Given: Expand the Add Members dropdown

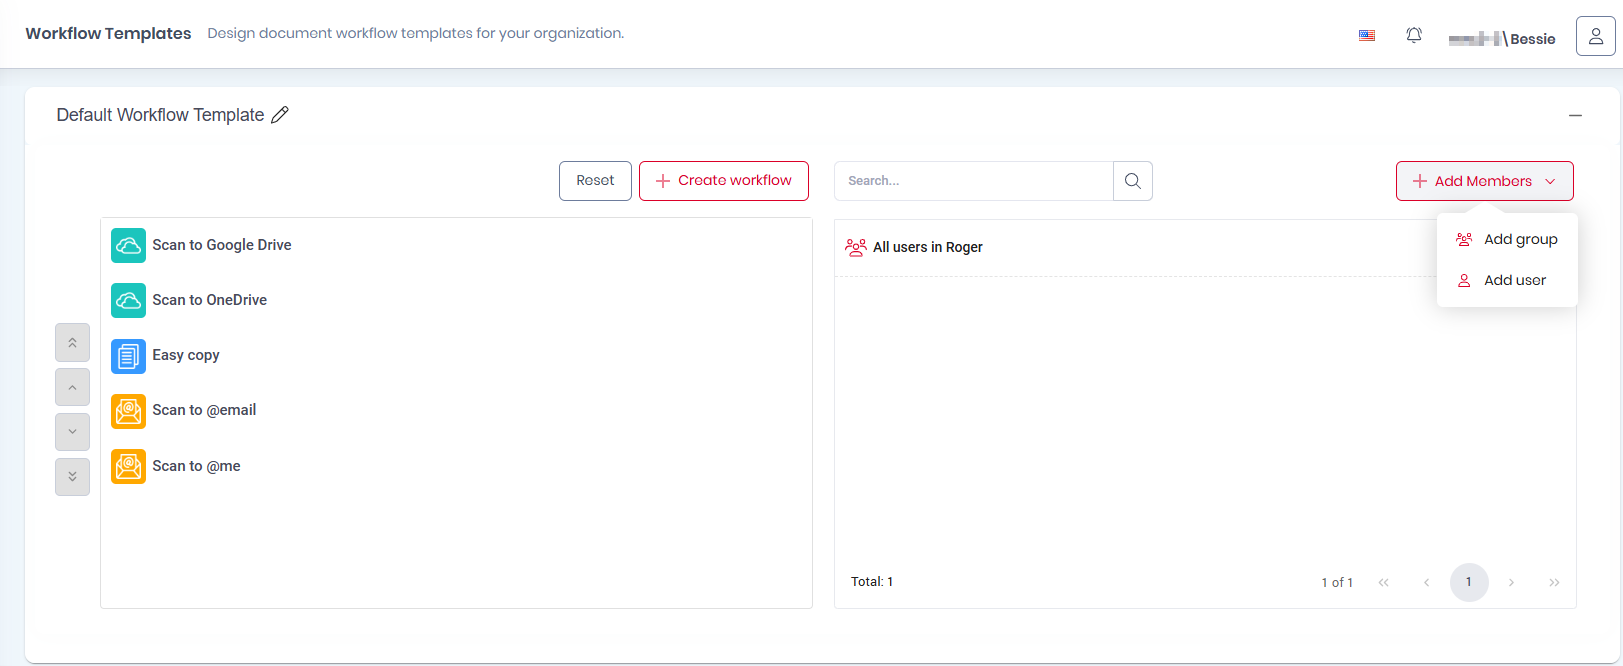Looking at the screenshot, I should (1484, 181).
